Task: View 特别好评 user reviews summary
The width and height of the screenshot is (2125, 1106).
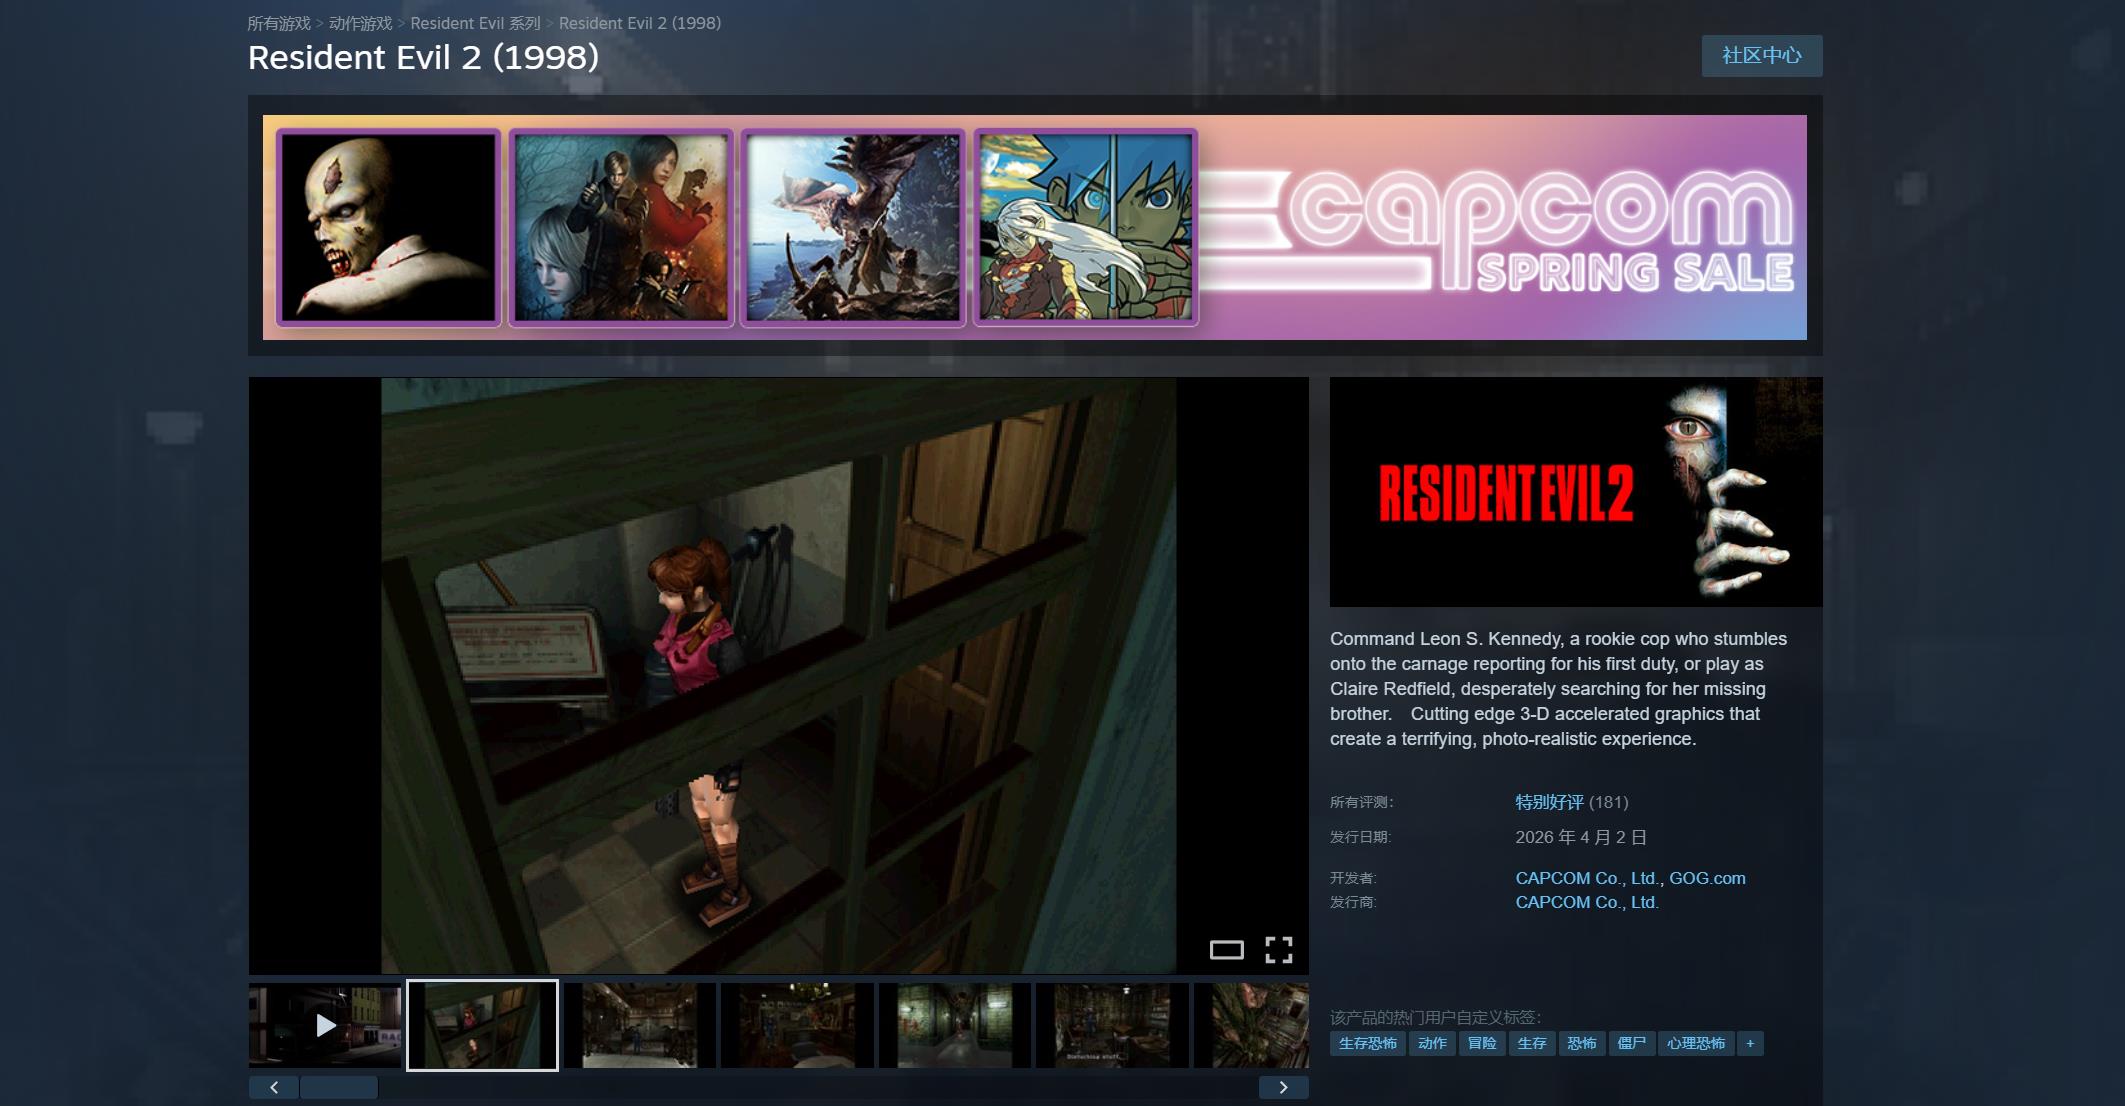Action: pyautogui.click(x=1549, y=802)
